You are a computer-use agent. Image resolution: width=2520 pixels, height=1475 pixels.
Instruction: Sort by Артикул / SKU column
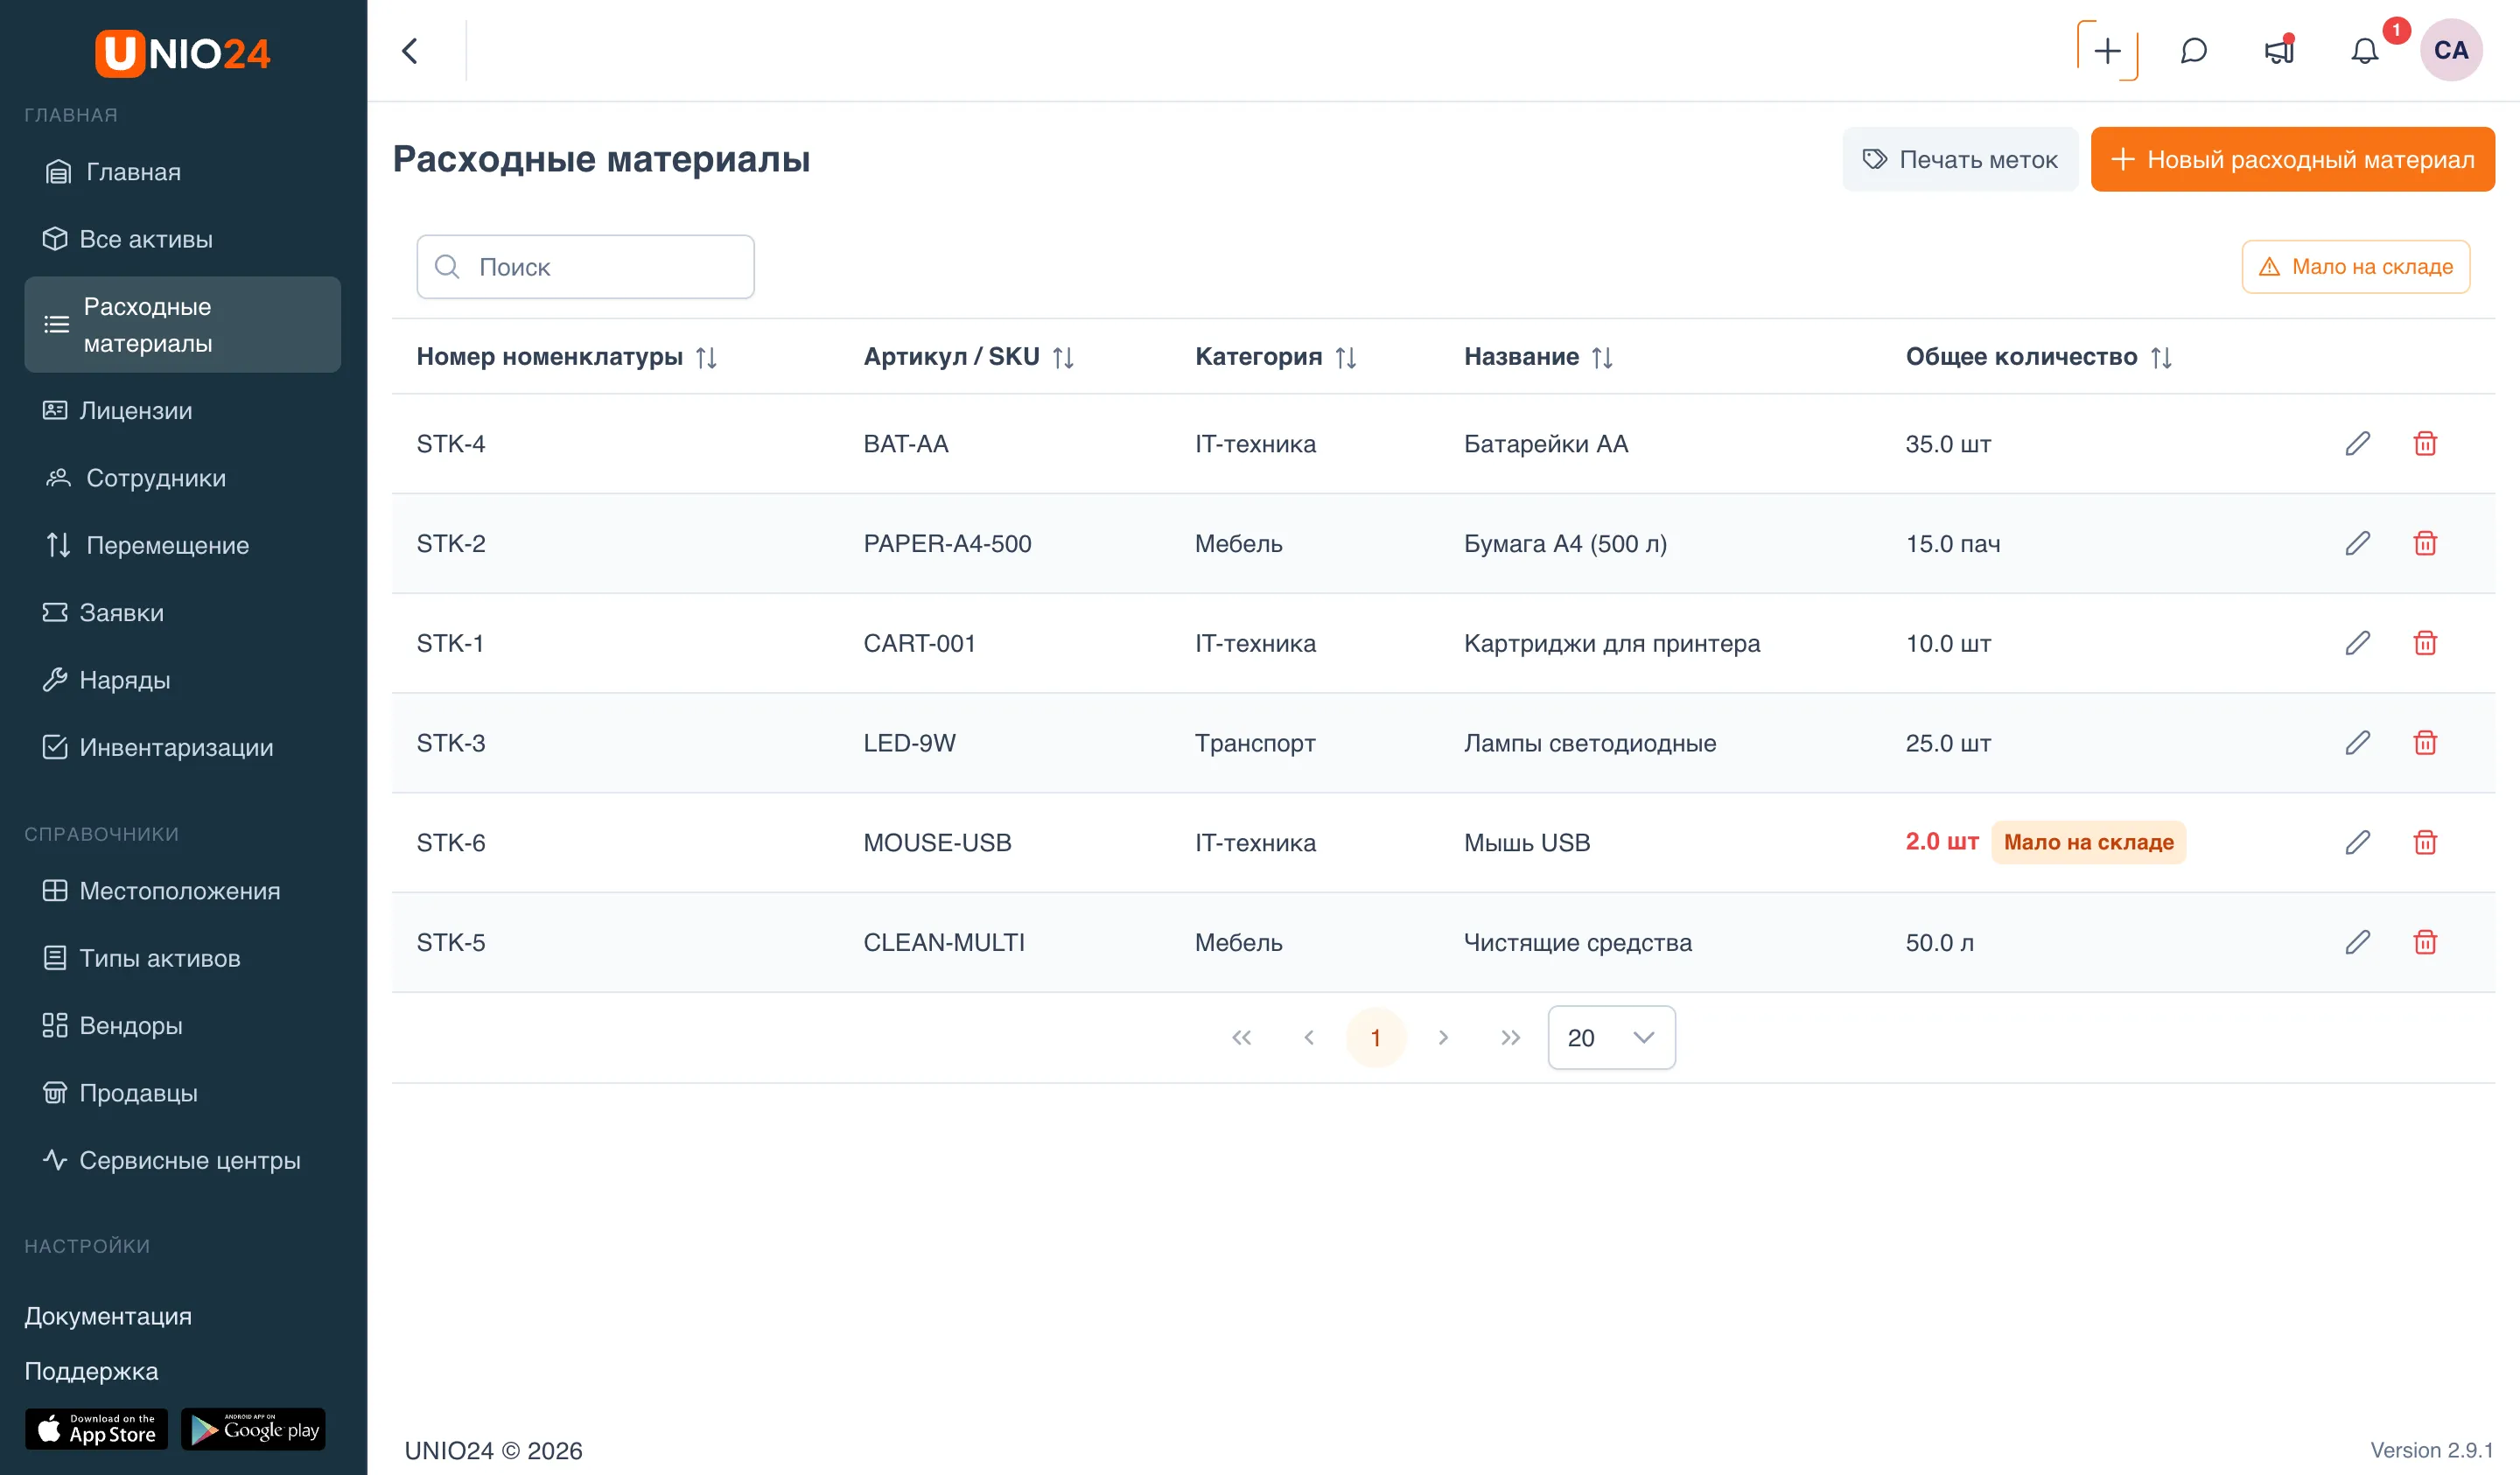pyautogui.click(x=1062, y=357)
